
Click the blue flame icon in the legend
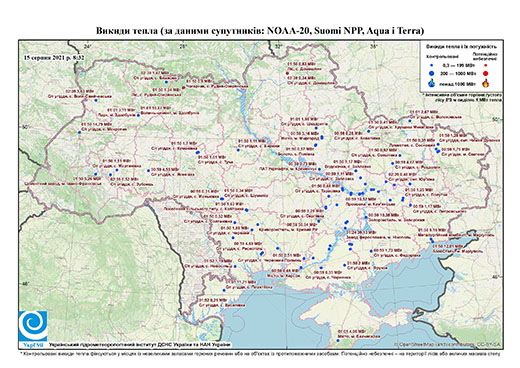pos(432,83)
